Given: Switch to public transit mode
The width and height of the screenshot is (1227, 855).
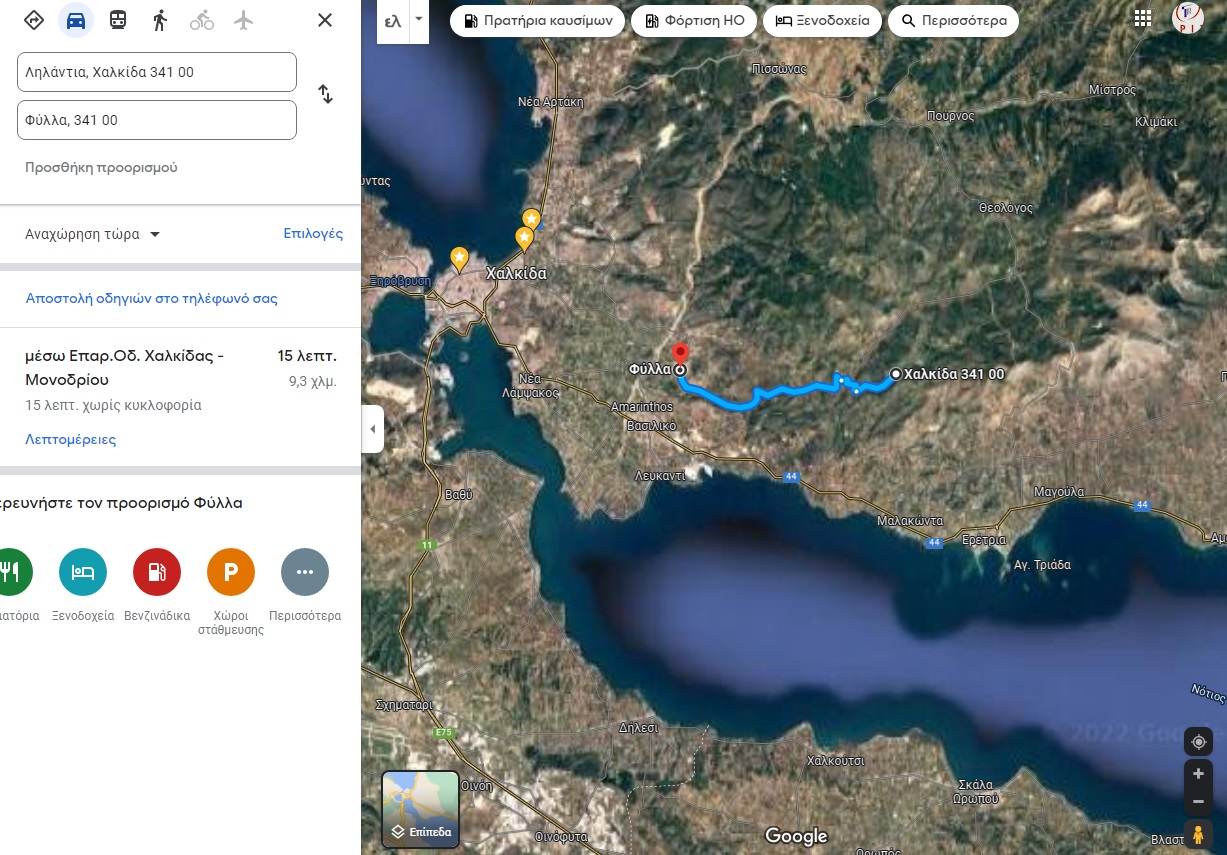Looking at the screenshot, I should tap(117, 20).
